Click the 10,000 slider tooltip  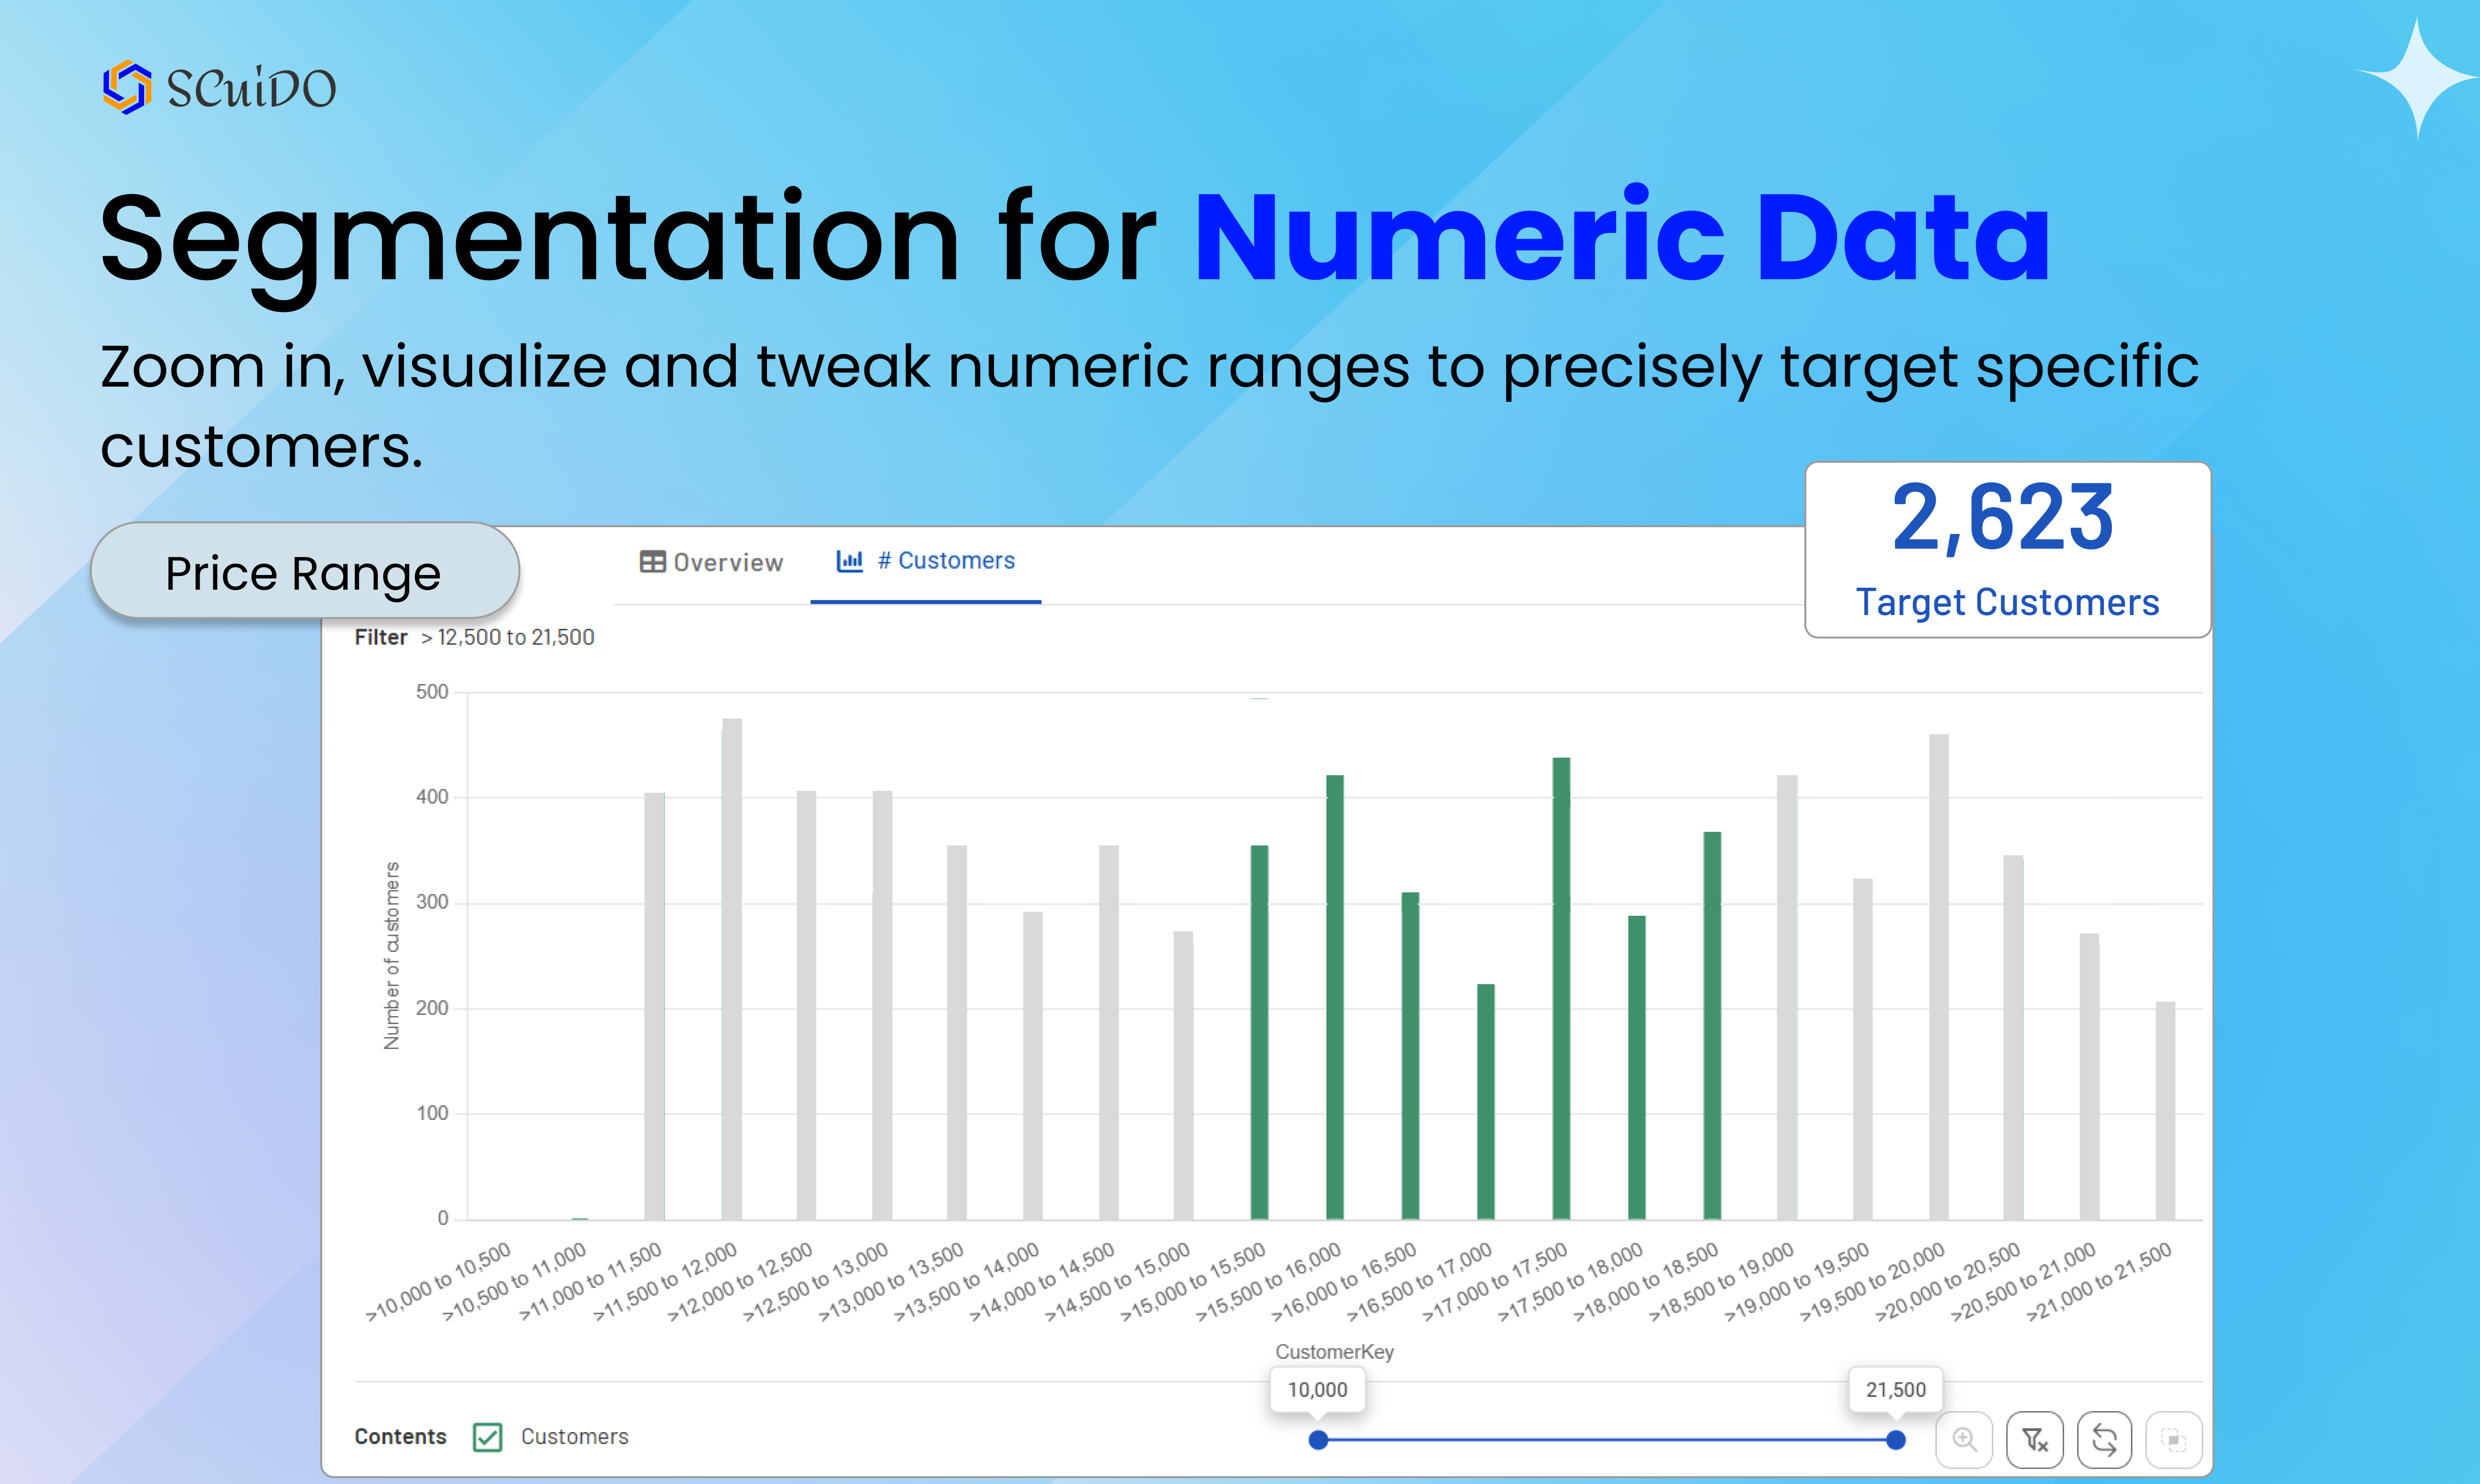pyautogui.click(x=1318, y=1390)
